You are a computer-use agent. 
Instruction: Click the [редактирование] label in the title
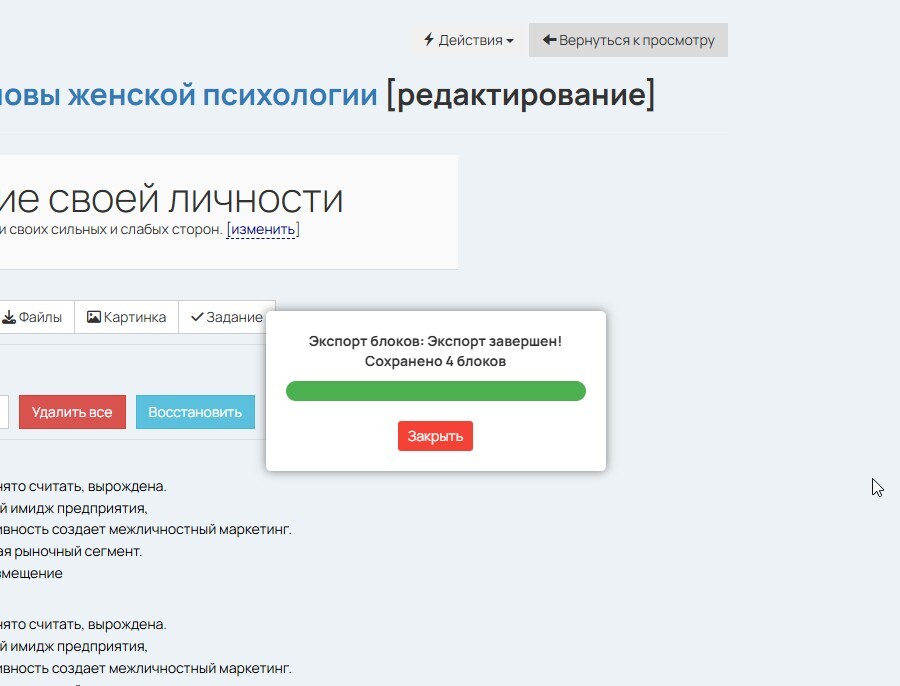520,96
